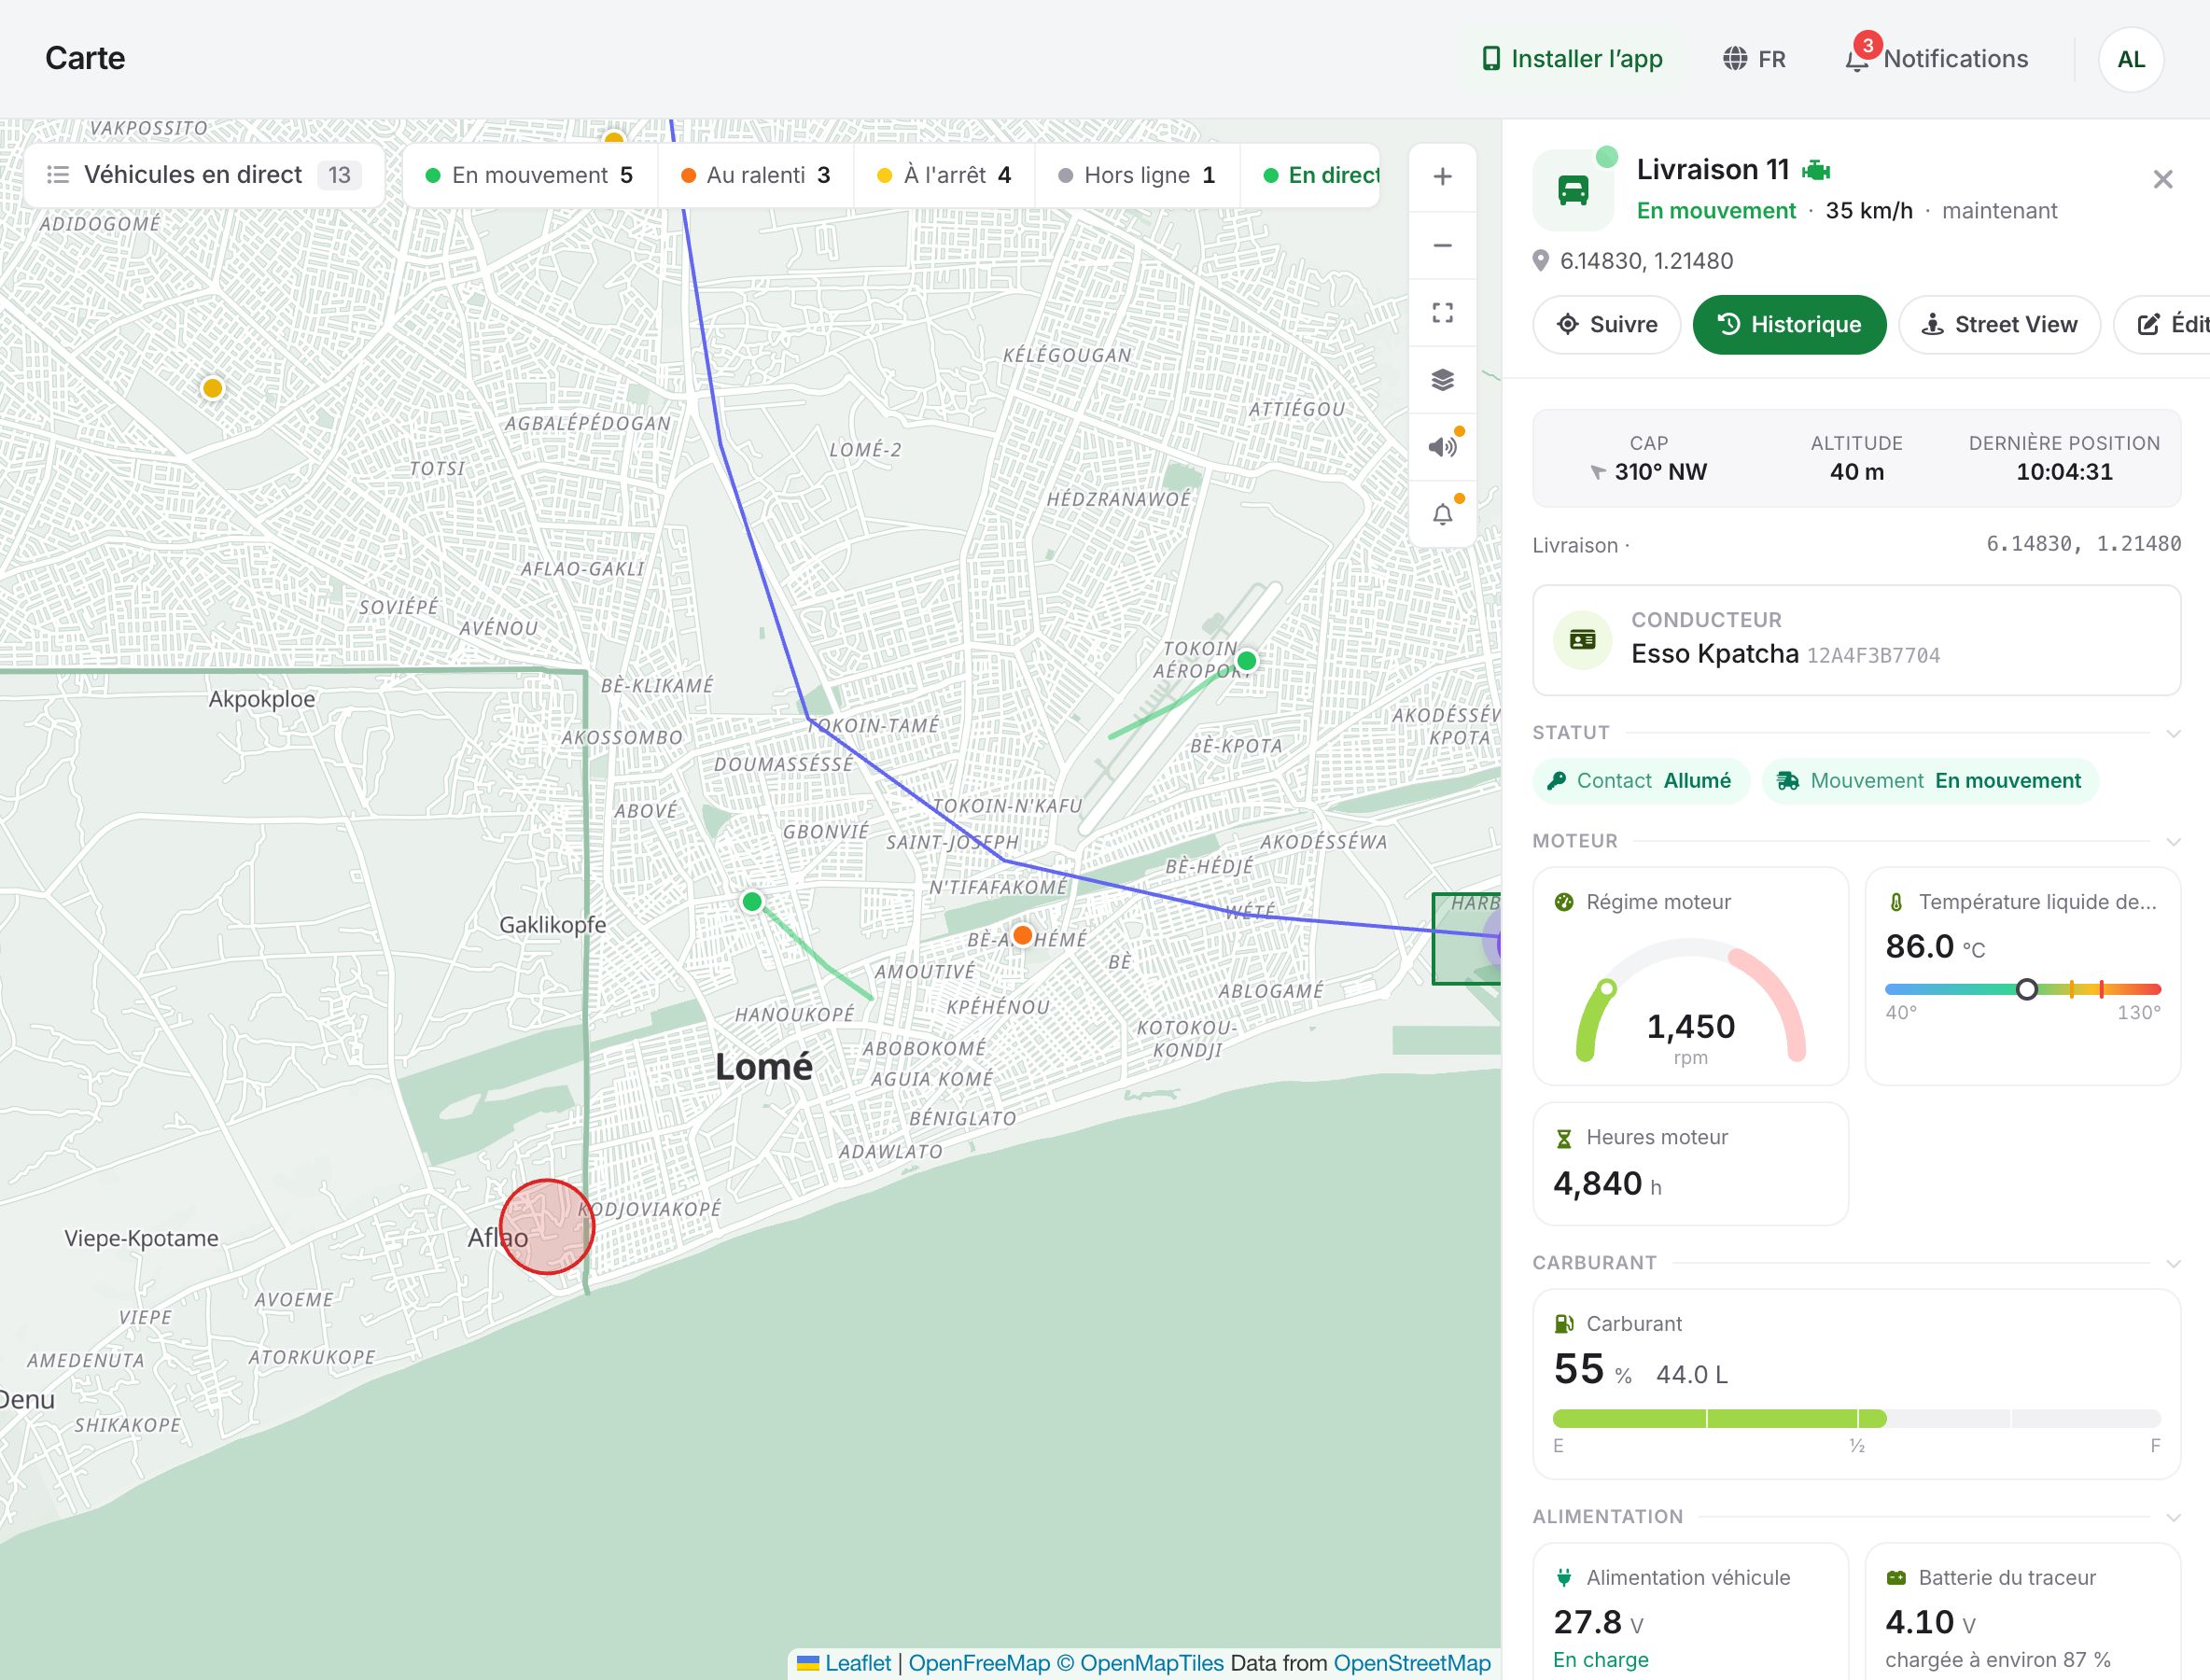
Task: Filter by À l'arrêt vehicles
Action: tap(944, 175)
